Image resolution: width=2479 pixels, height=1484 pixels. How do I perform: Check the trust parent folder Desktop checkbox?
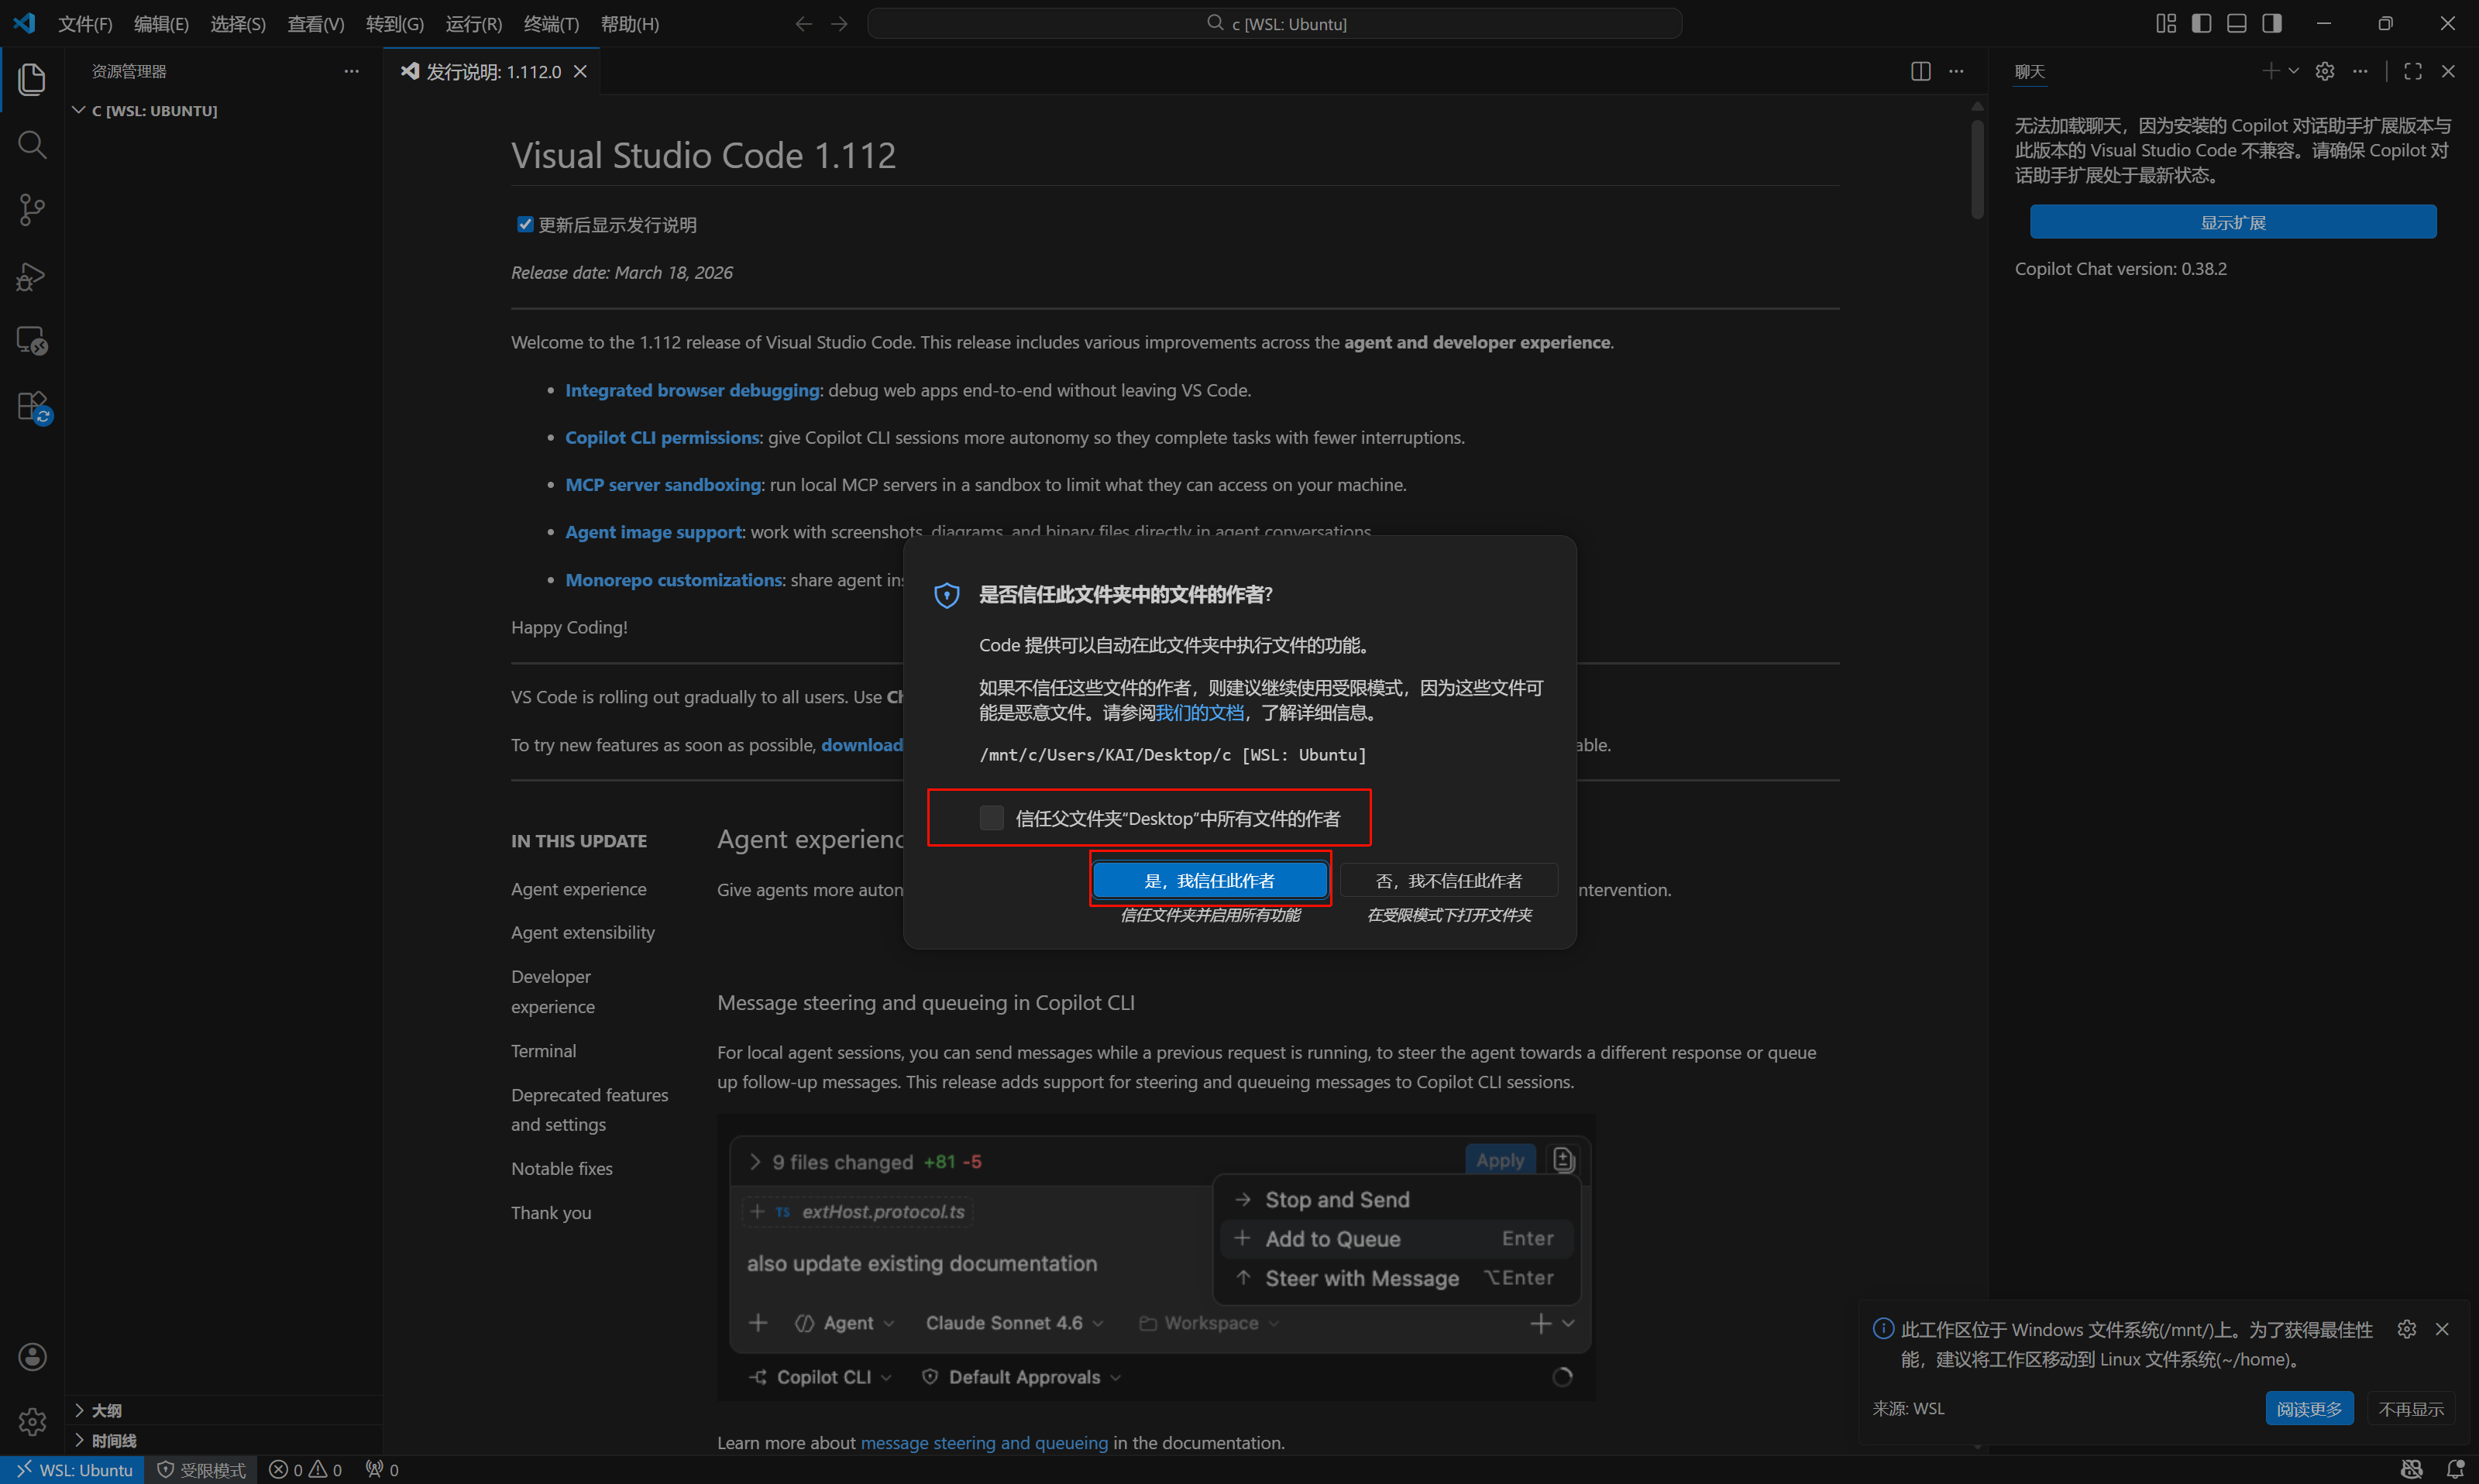tap(991, 818)
